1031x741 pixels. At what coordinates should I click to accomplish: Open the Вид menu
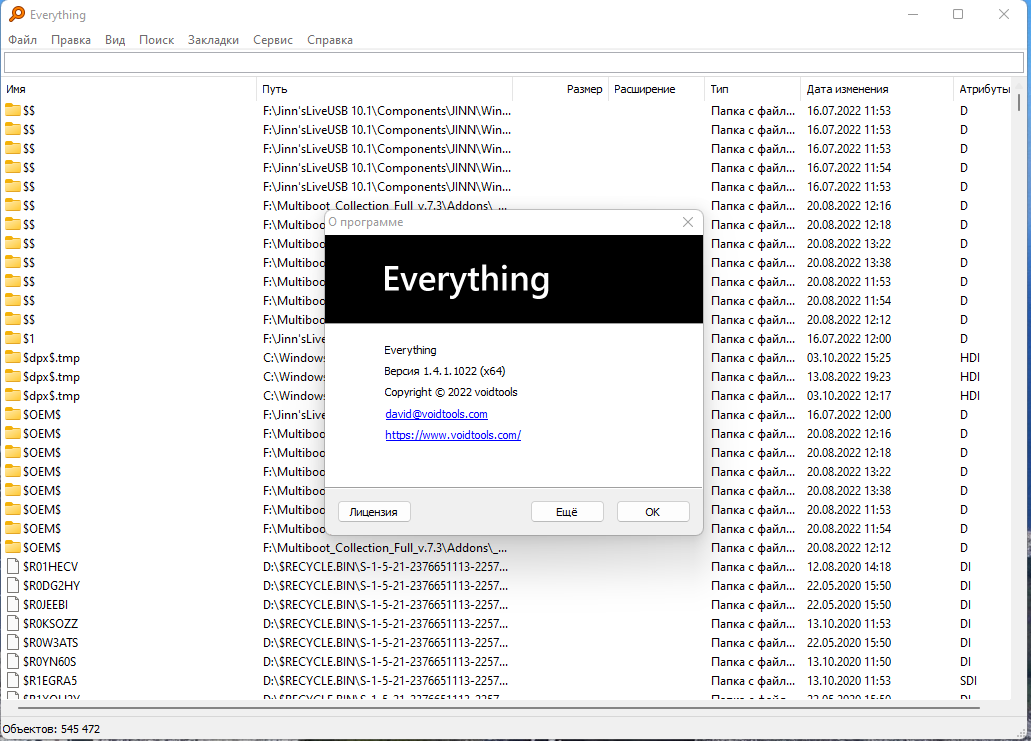(115, 40)
